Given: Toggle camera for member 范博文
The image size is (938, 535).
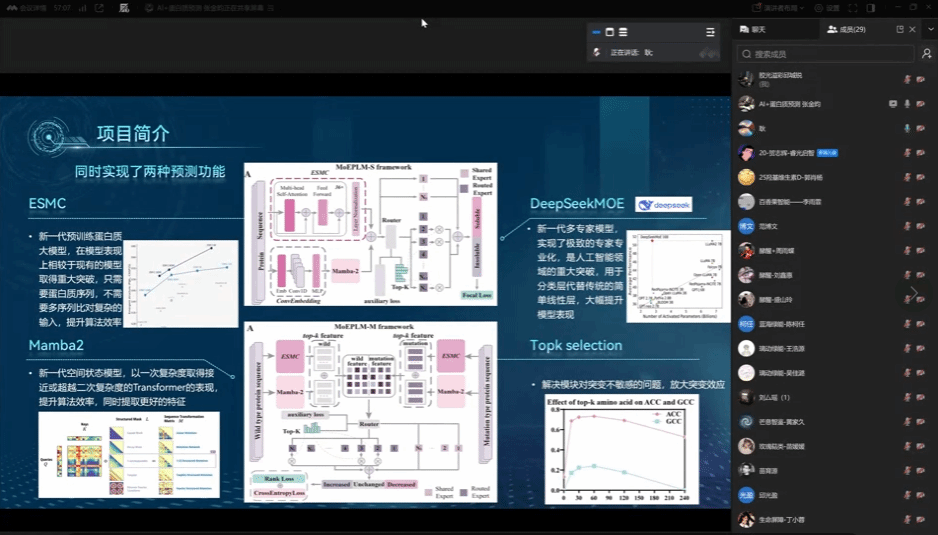Looking at the screenshot, I should tap(921, 226).
